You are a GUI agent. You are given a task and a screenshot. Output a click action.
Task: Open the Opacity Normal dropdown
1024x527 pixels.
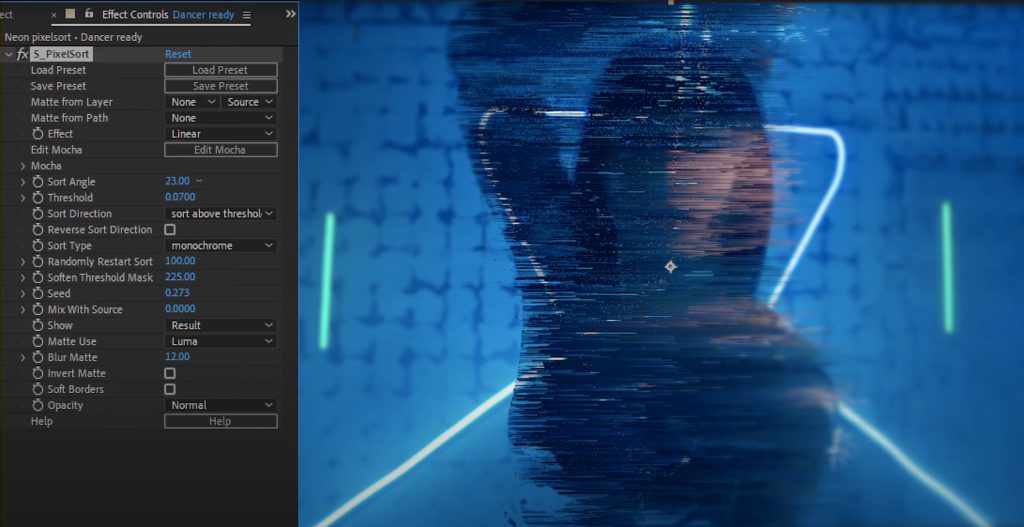[220, 405]
